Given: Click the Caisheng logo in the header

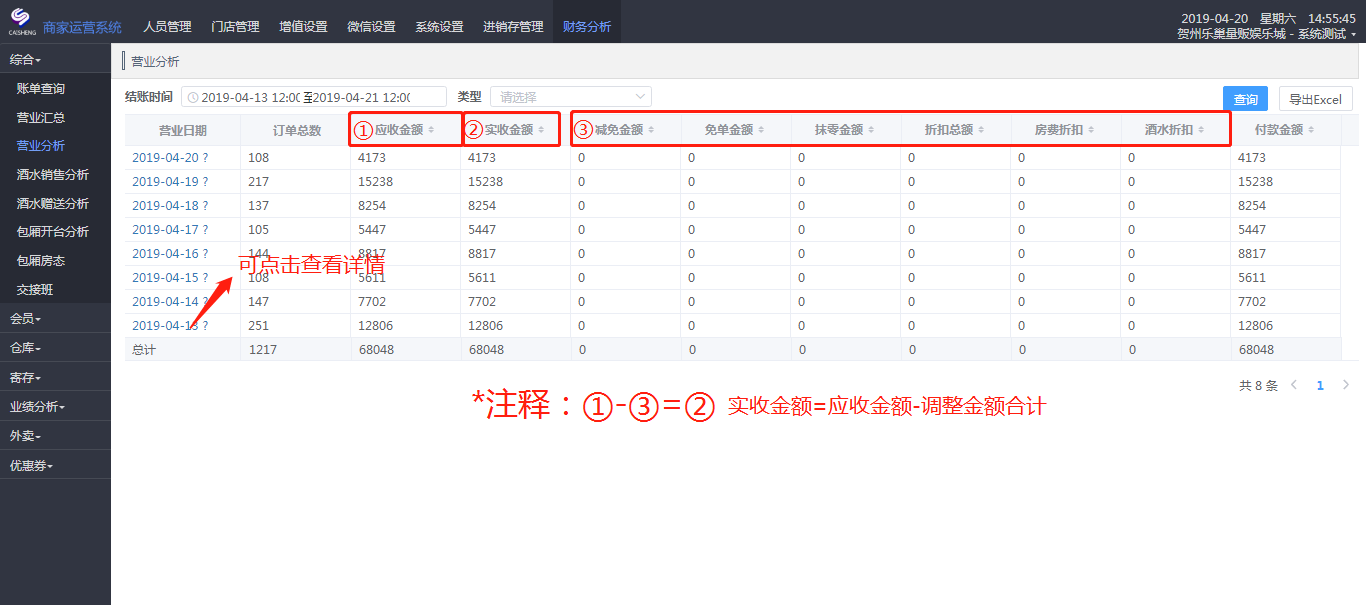Looking at the screenshot, I should pyautogui.click(x=20, y=20).
